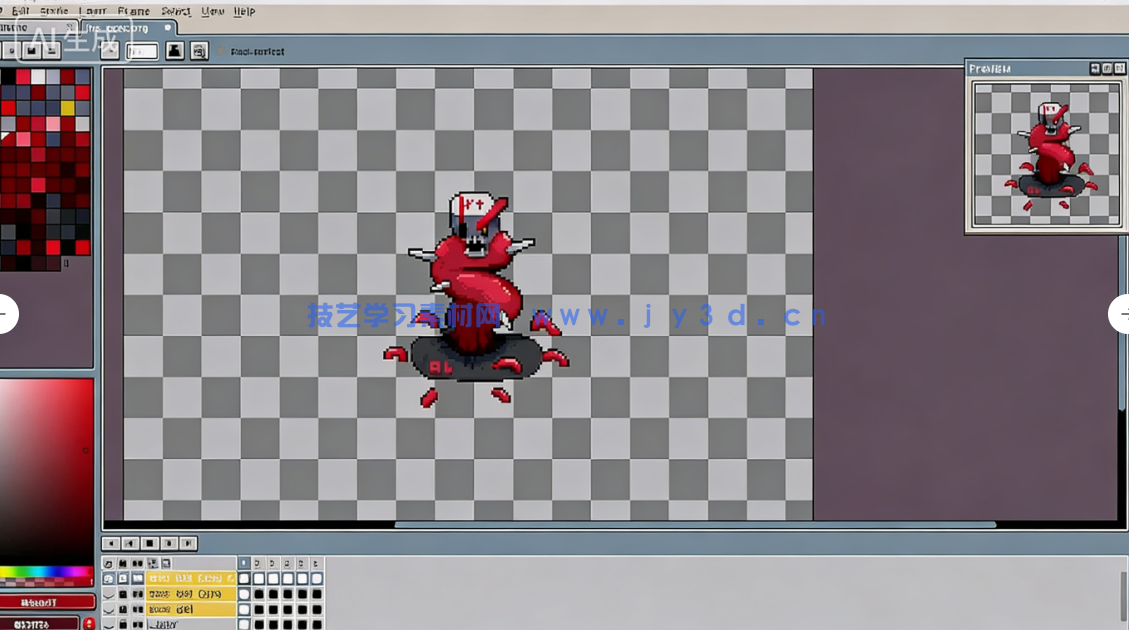Image resolution: width=1129 pixels, height=630 pixels.
Task: Open the Help menu
Action: [x=244, y=11]
